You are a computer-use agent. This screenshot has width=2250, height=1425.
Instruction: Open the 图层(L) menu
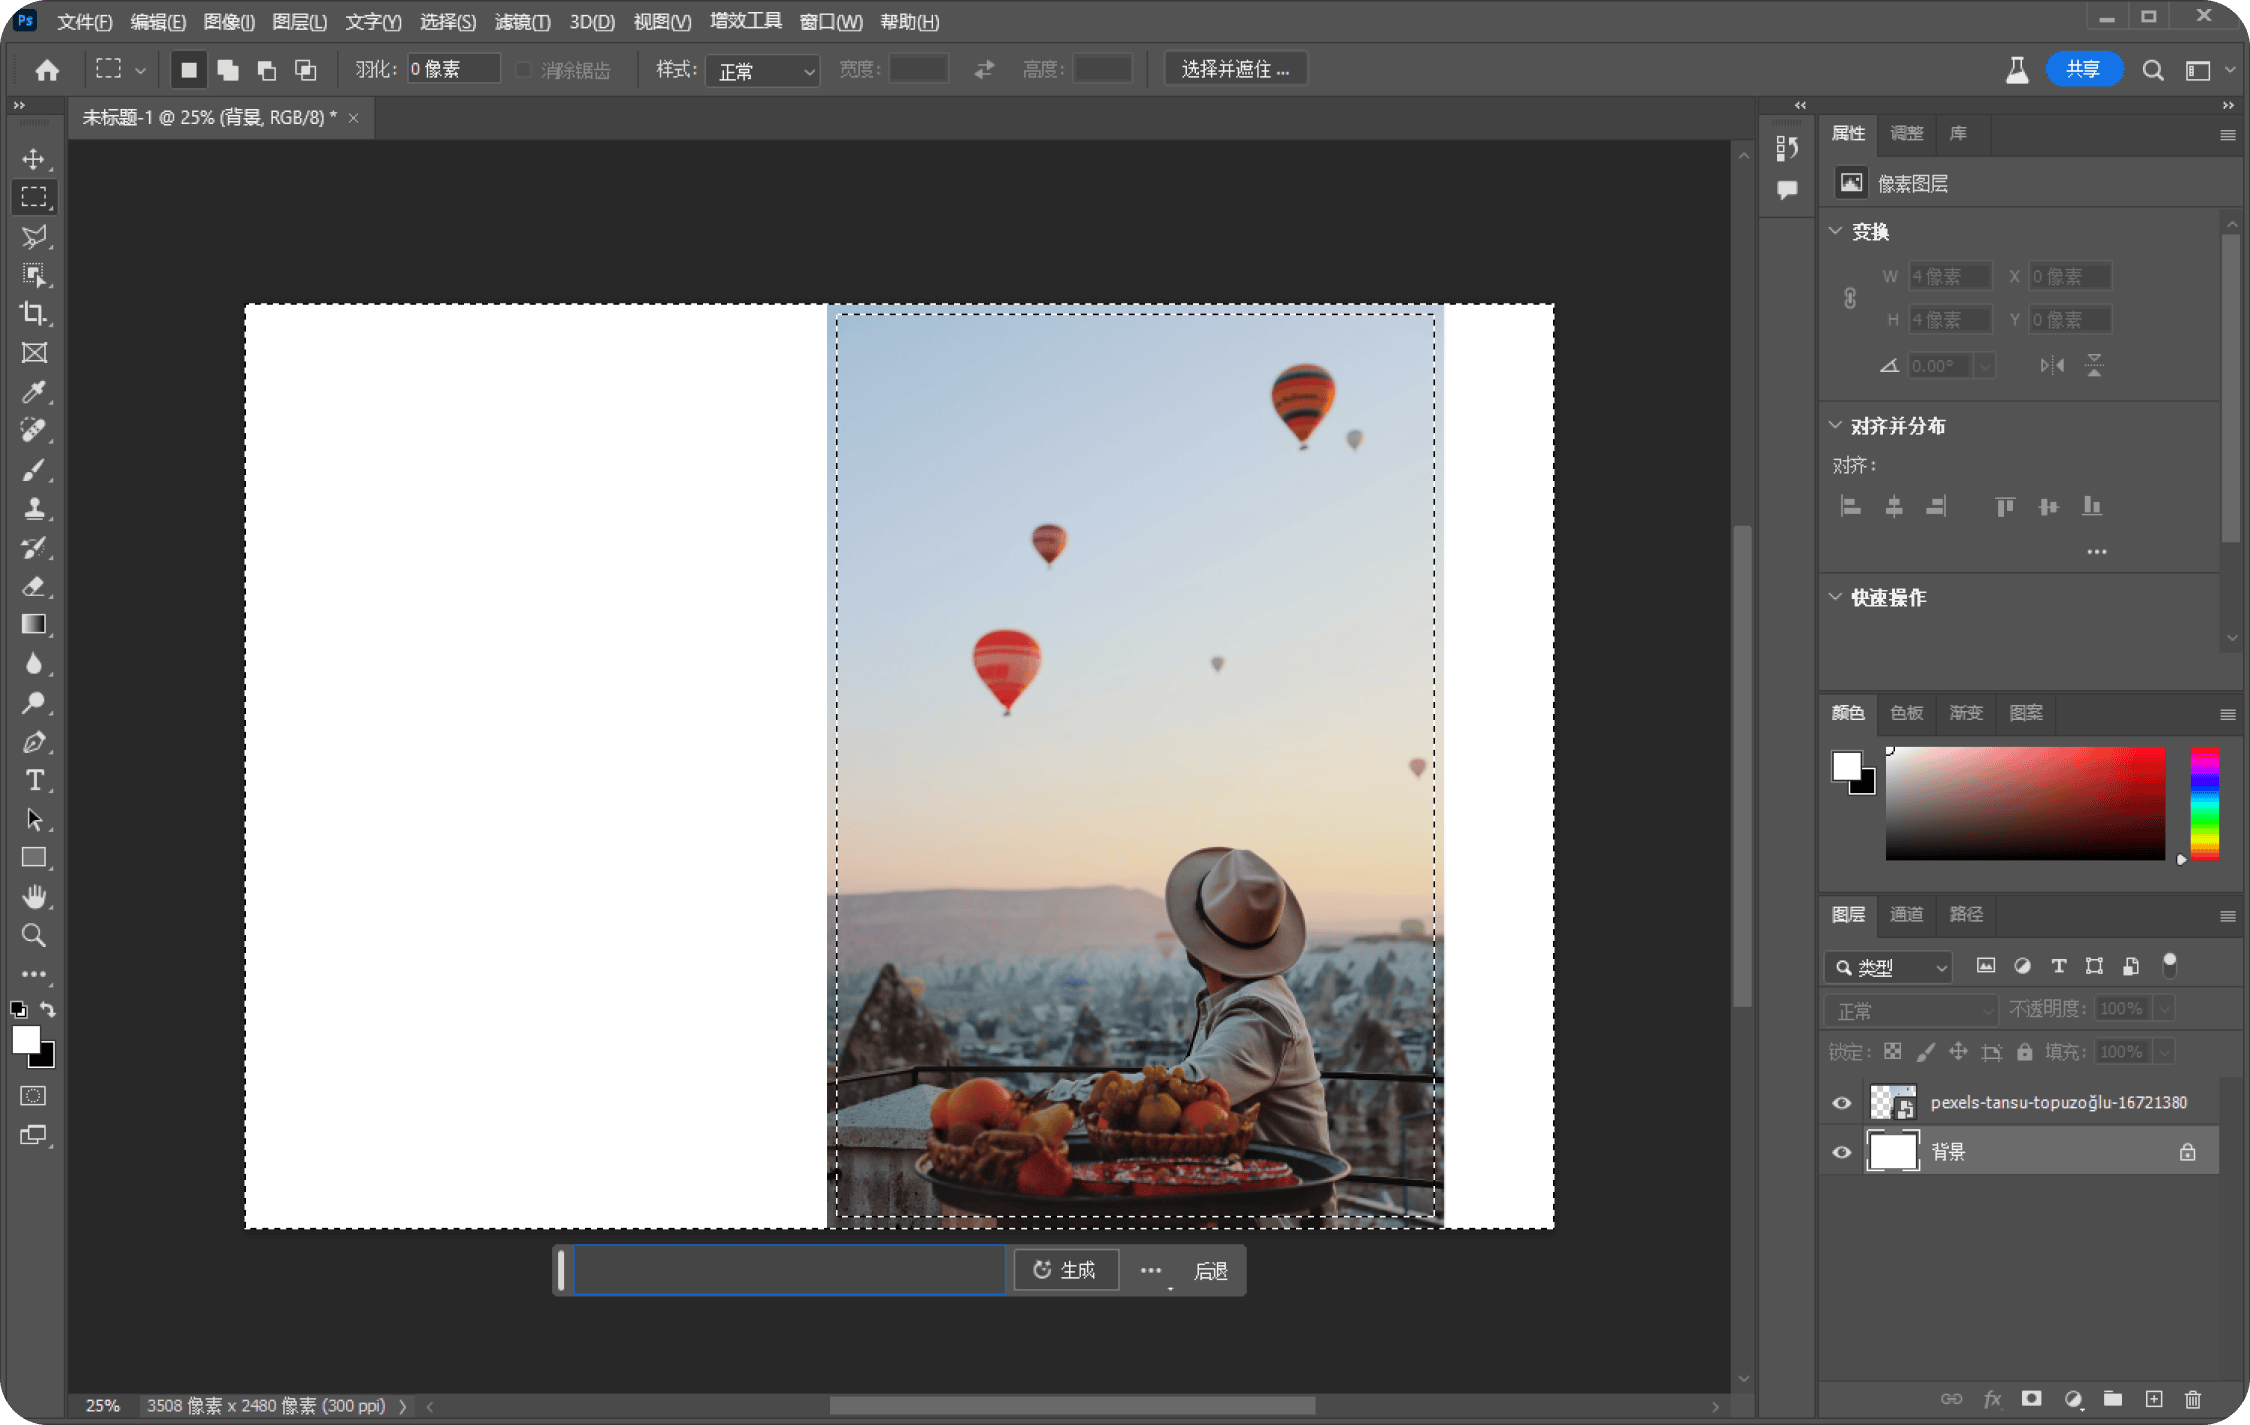[x=299, y=21]
